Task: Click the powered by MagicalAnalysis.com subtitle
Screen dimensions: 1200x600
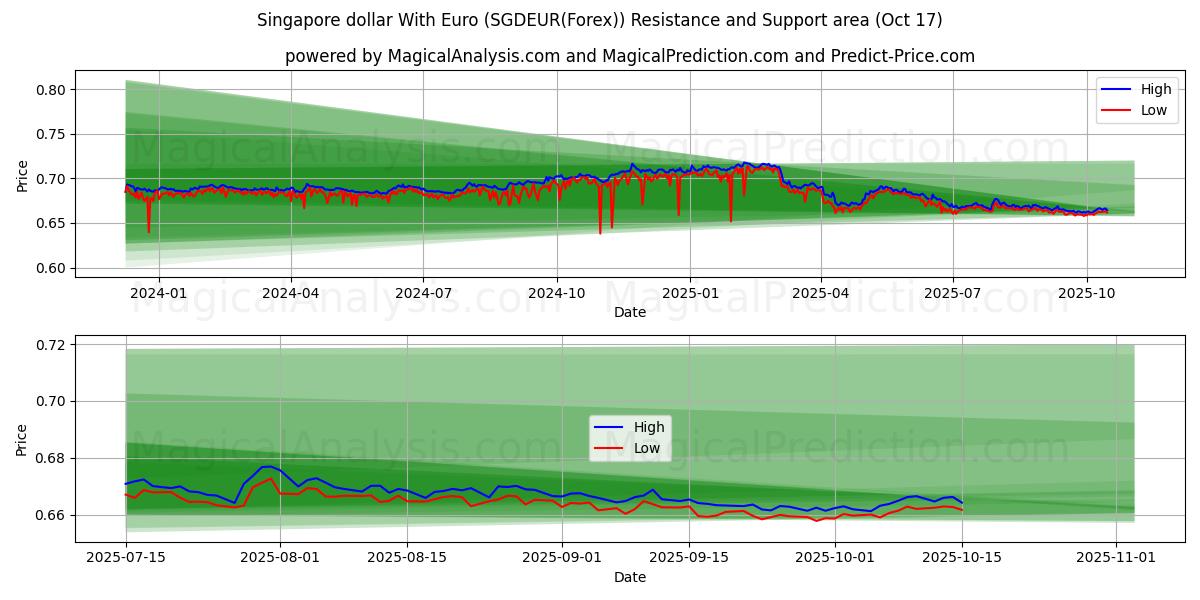Action: (x=629, y=56)
